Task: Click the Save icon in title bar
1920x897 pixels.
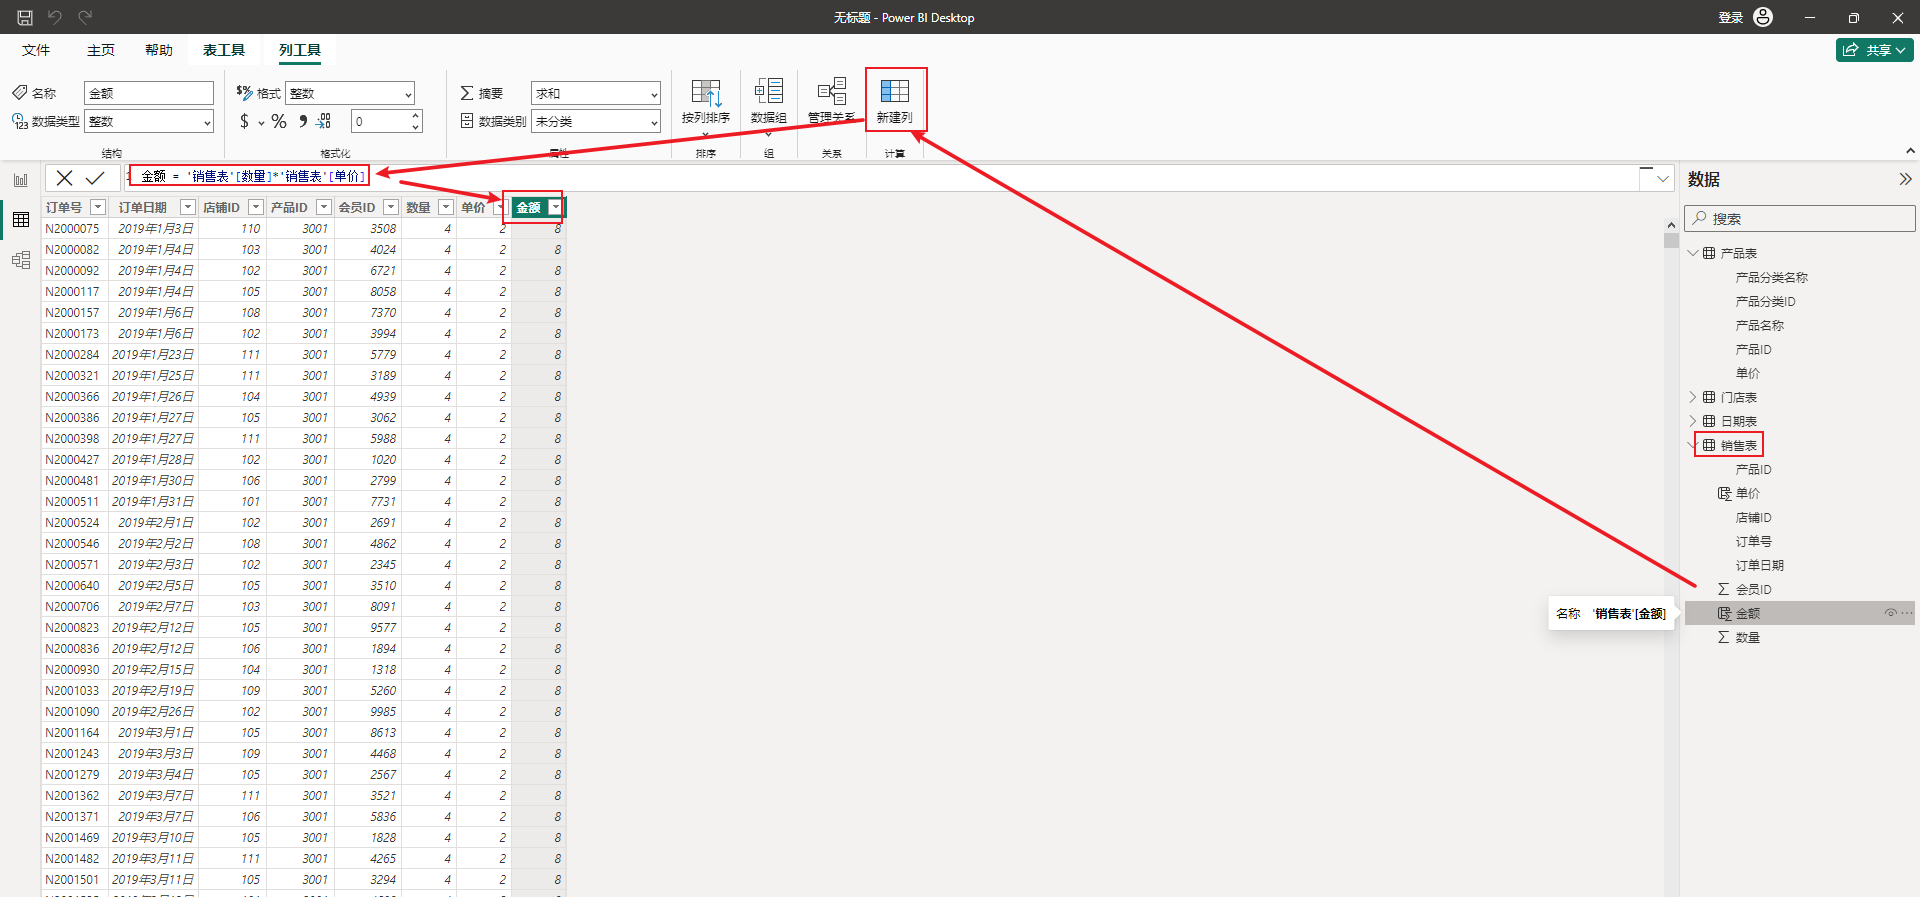Action: coord(25,17)
